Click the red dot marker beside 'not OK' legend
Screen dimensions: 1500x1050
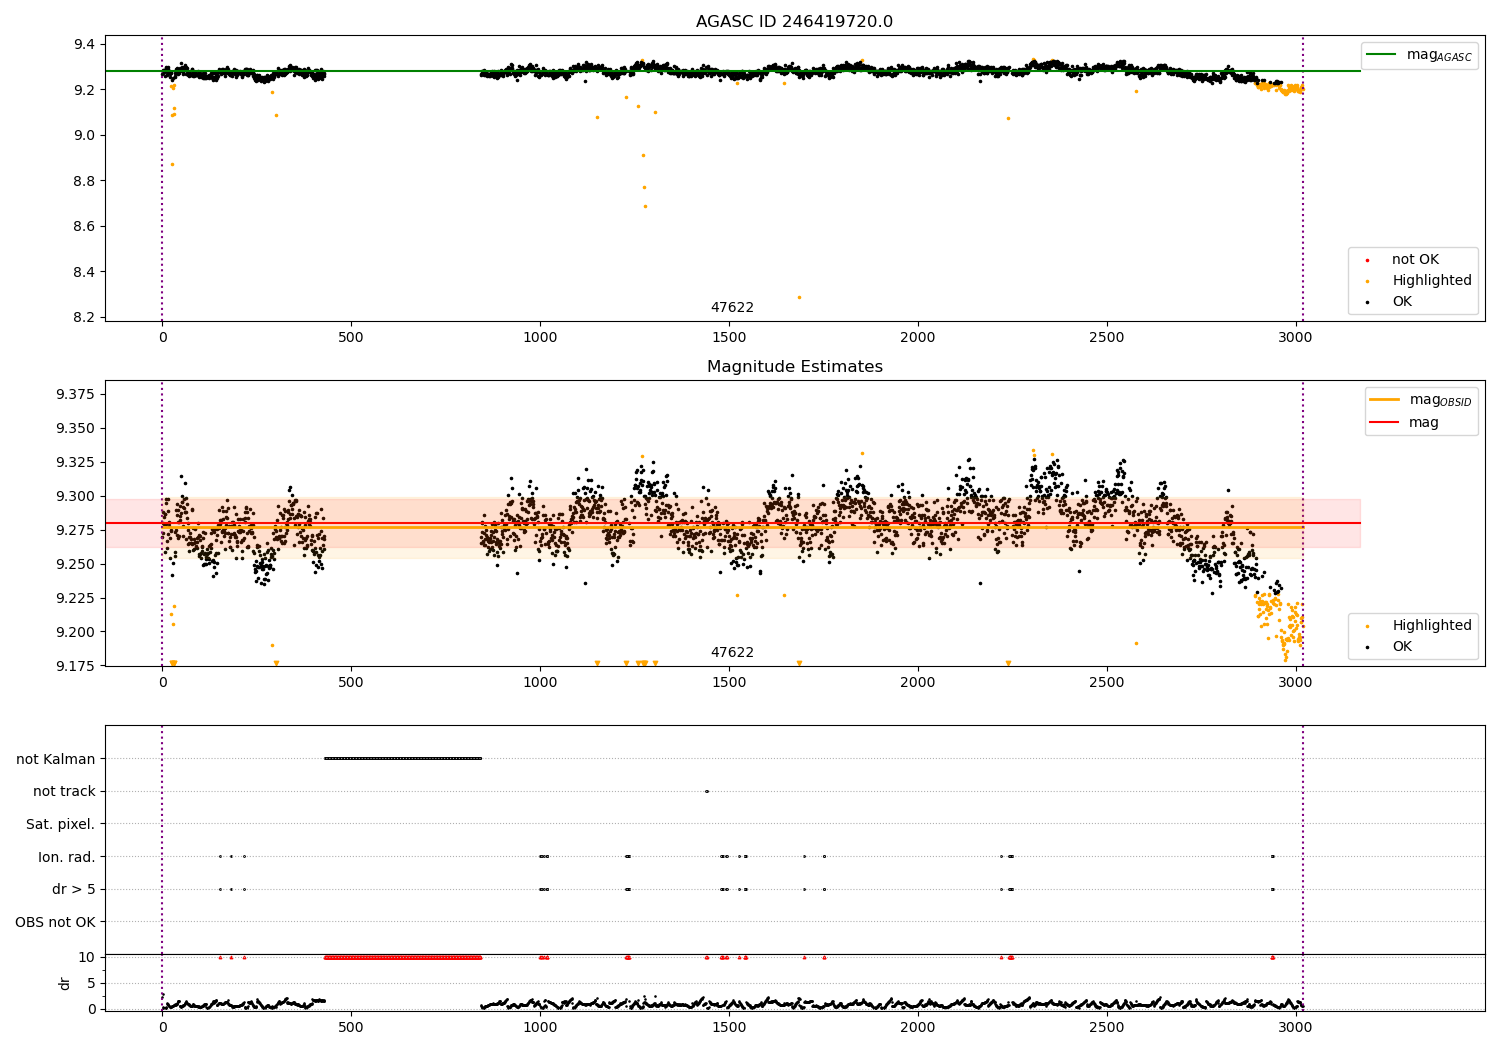click(x=1367, y=260)
